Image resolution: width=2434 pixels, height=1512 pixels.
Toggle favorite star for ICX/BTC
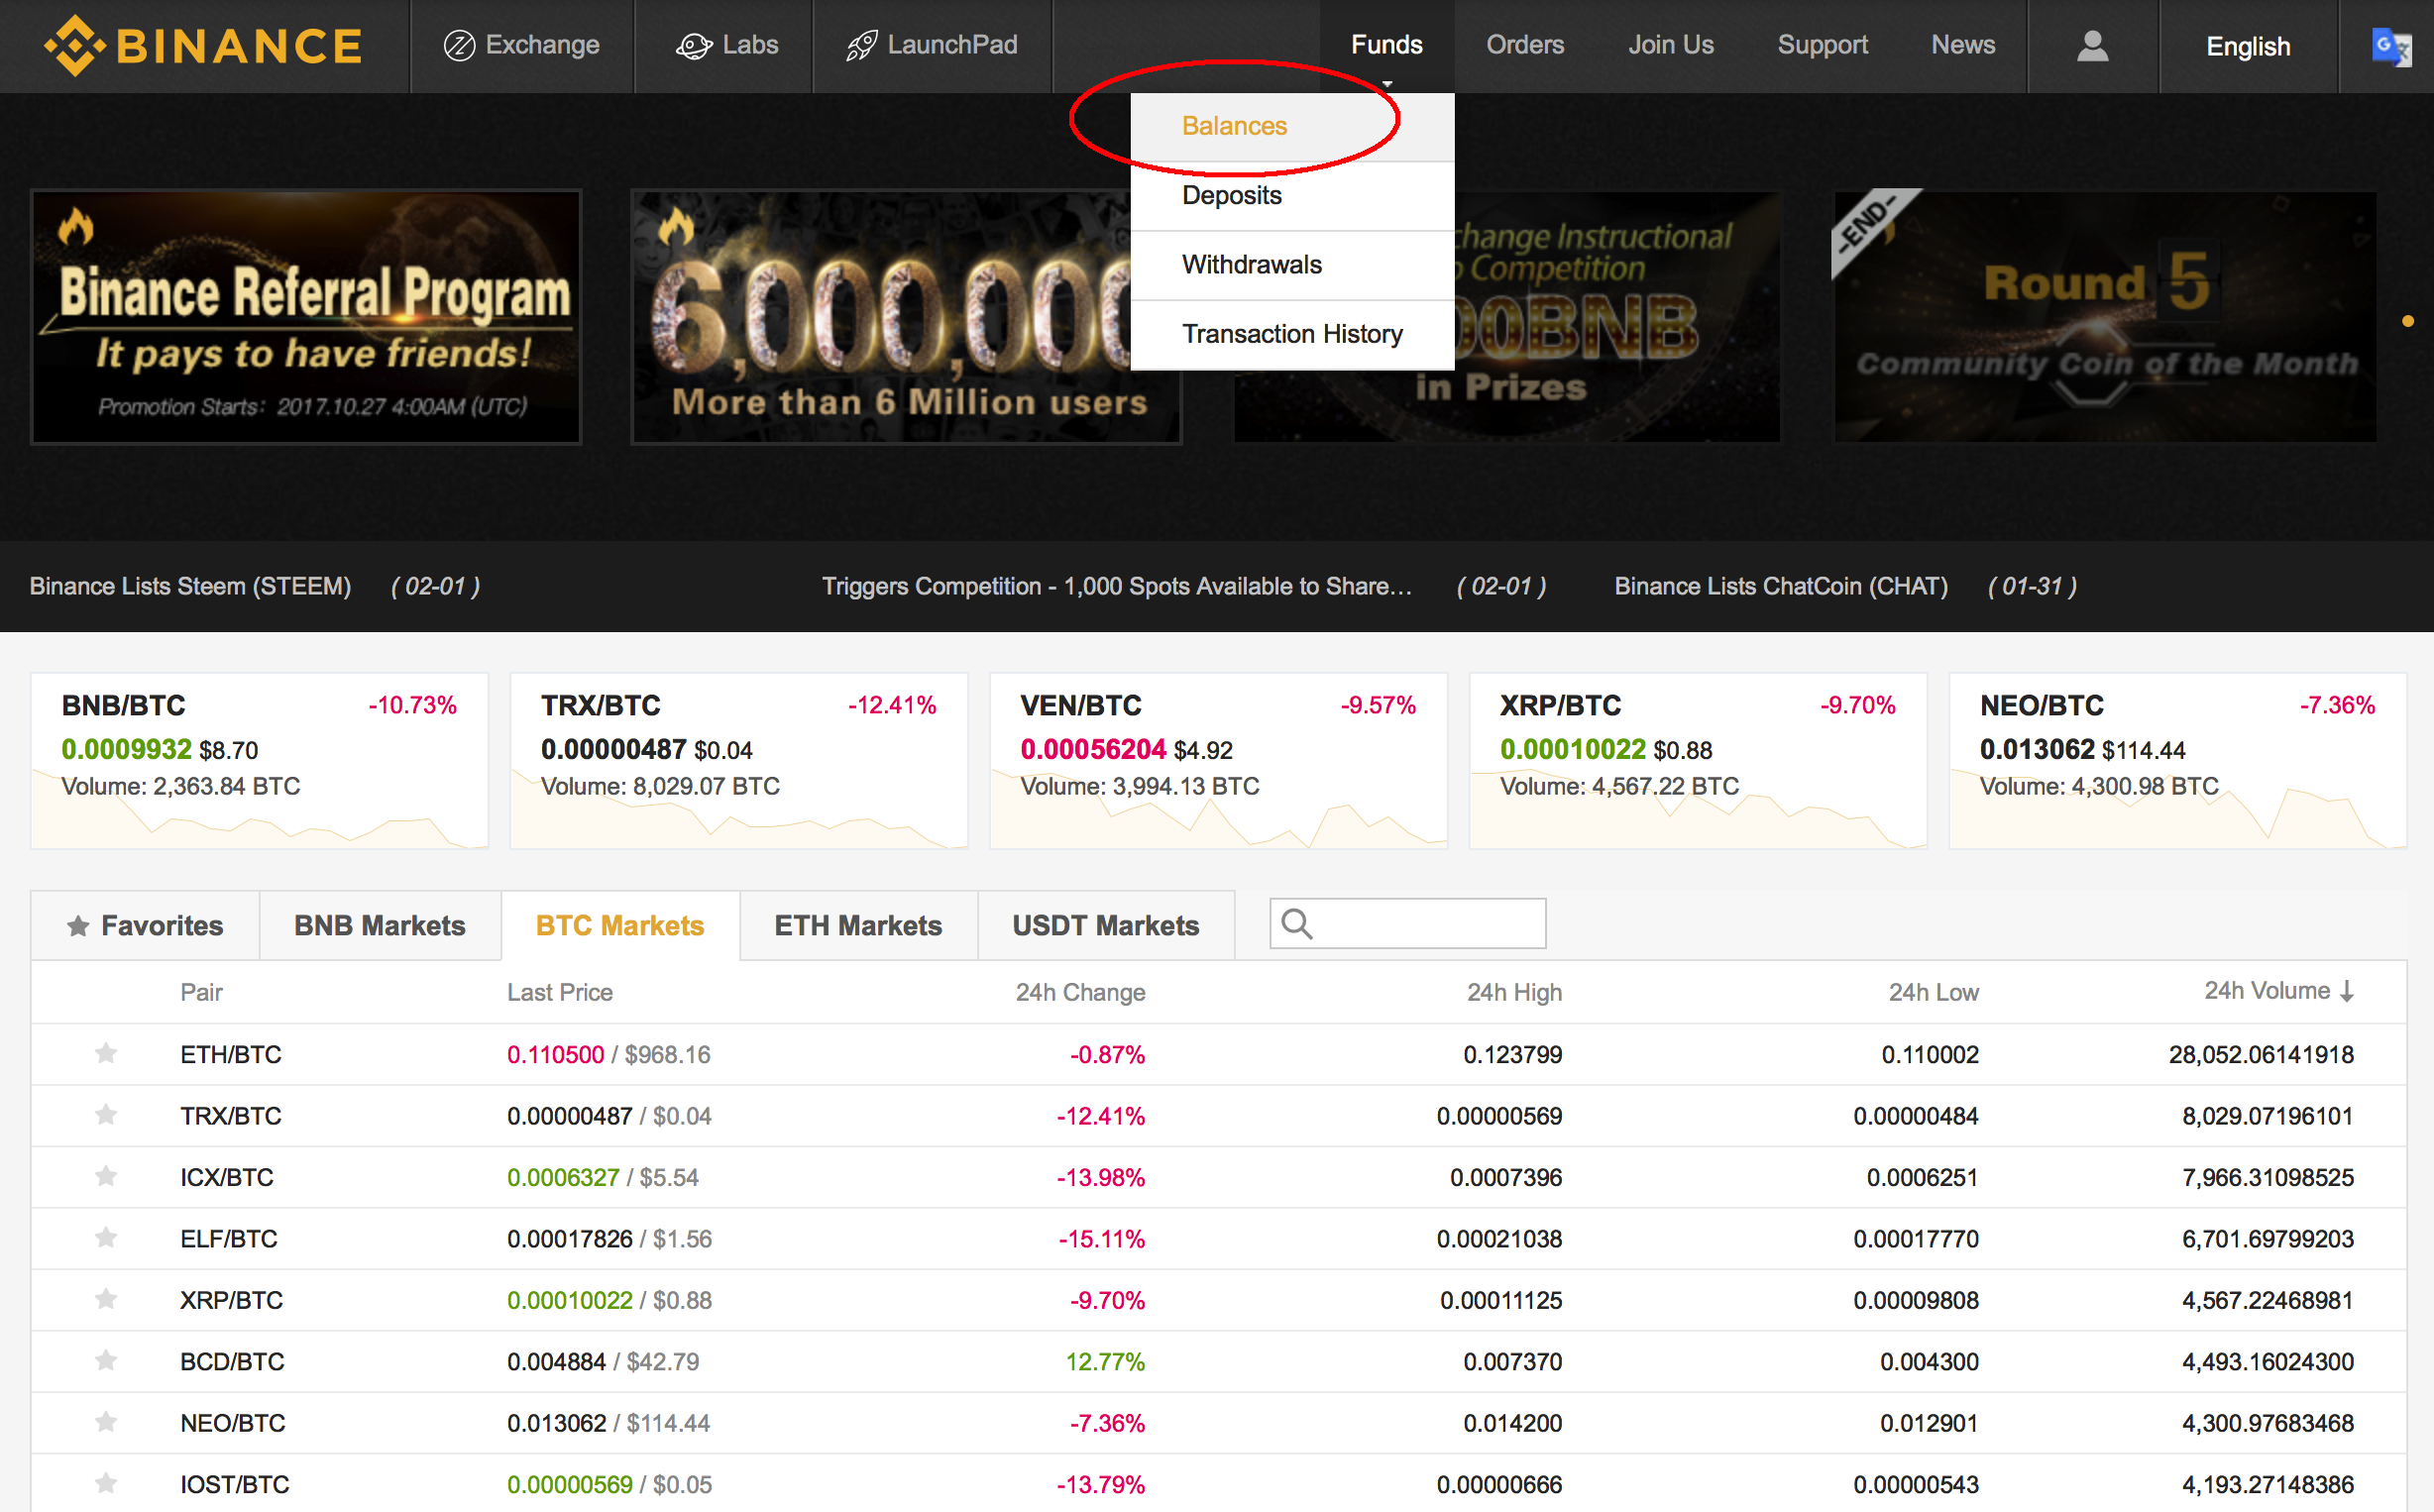(106, 1176)
